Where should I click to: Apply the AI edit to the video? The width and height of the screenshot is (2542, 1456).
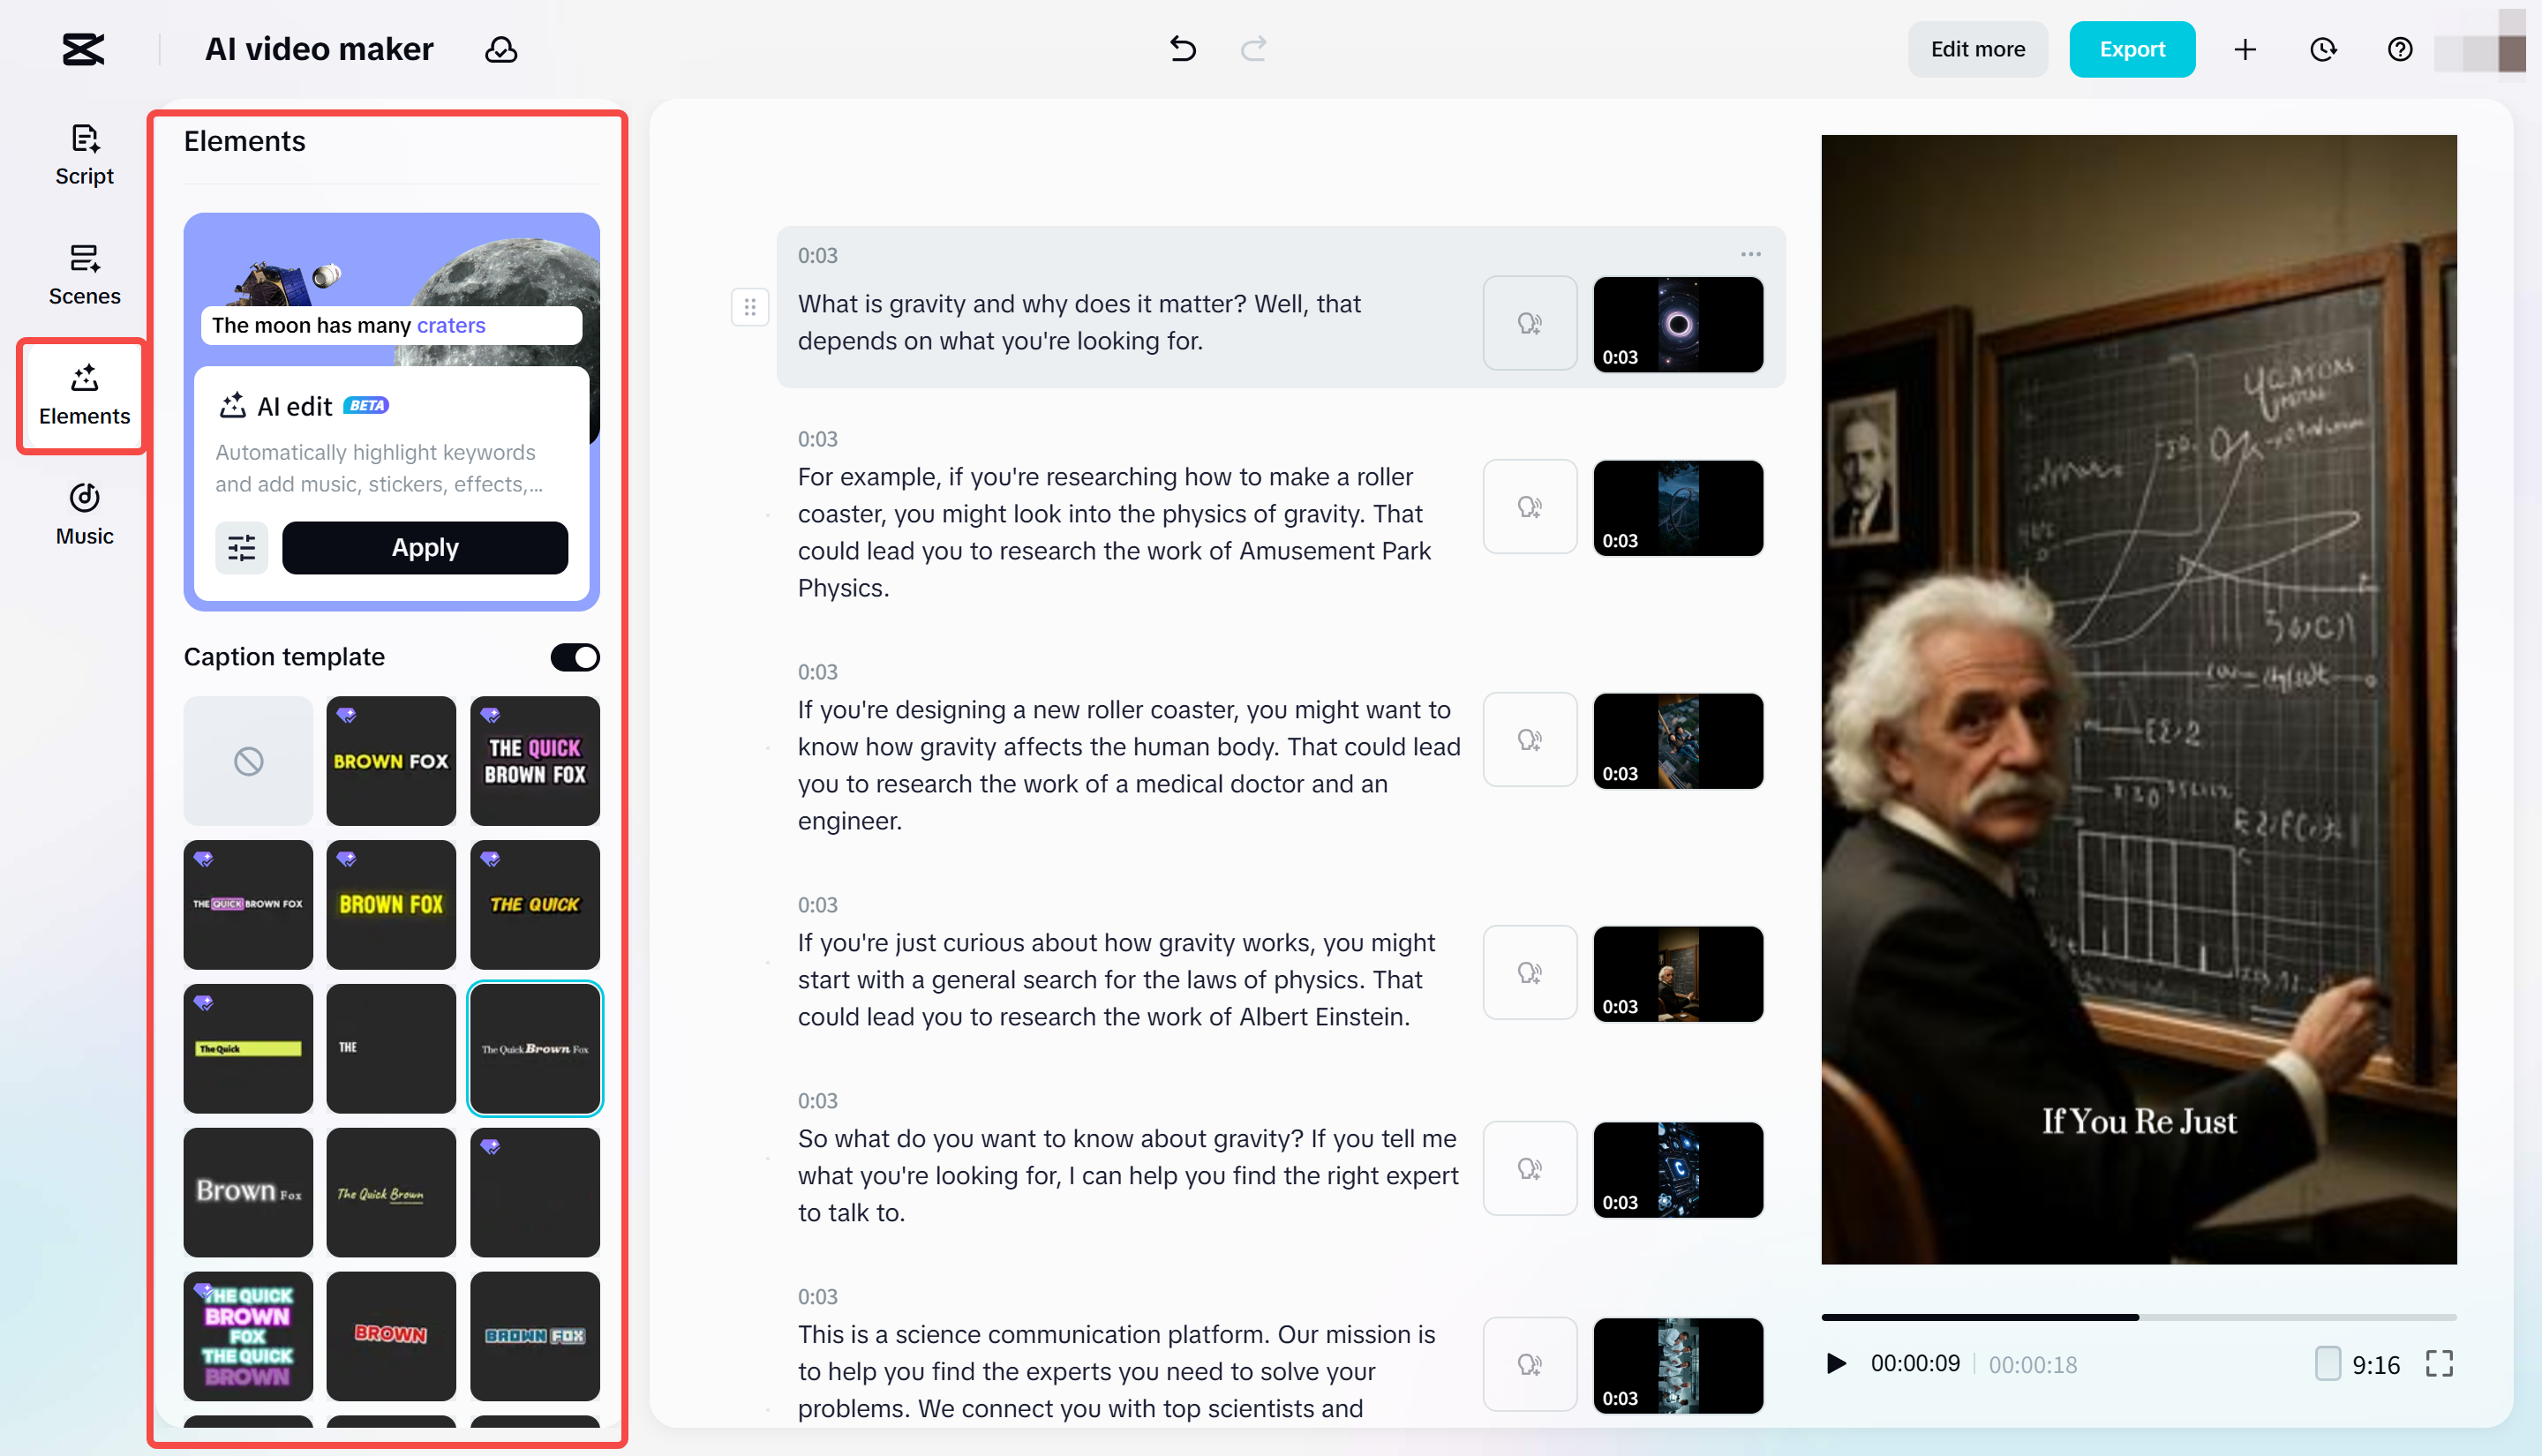(x=425, y=547)
